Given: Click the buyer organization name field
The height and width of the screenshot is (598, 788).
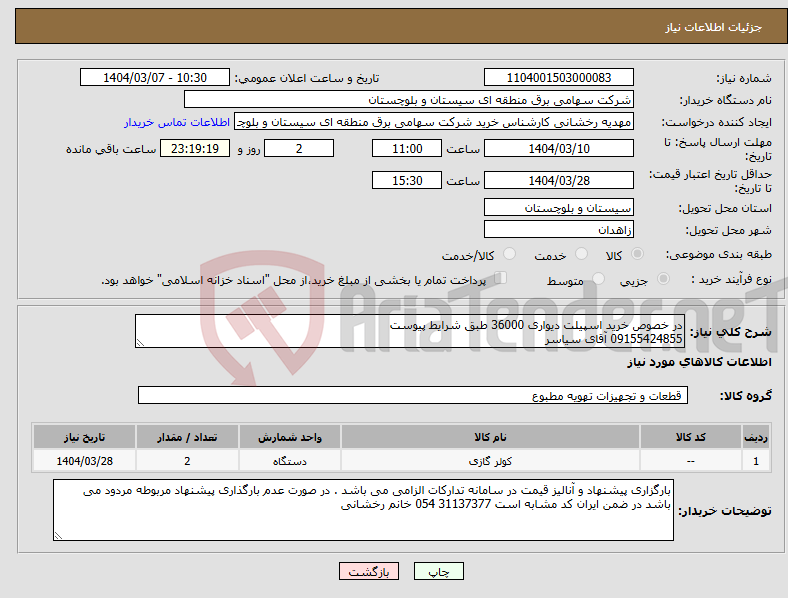Looking at the screenshot, I should (x=409, y=99).
